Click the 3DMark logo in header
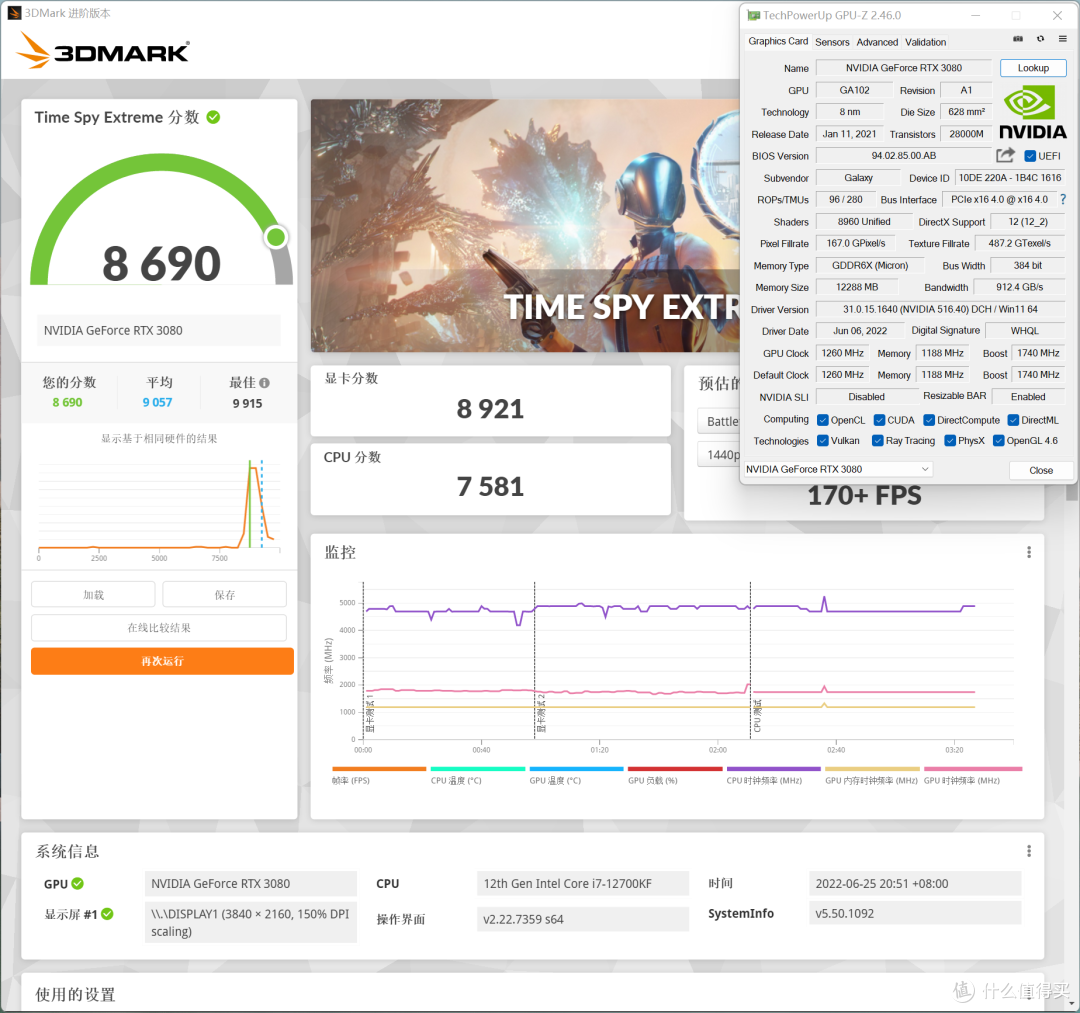Image resolution: width=1080 pixels, height=1013 pixels. point(102,50)
